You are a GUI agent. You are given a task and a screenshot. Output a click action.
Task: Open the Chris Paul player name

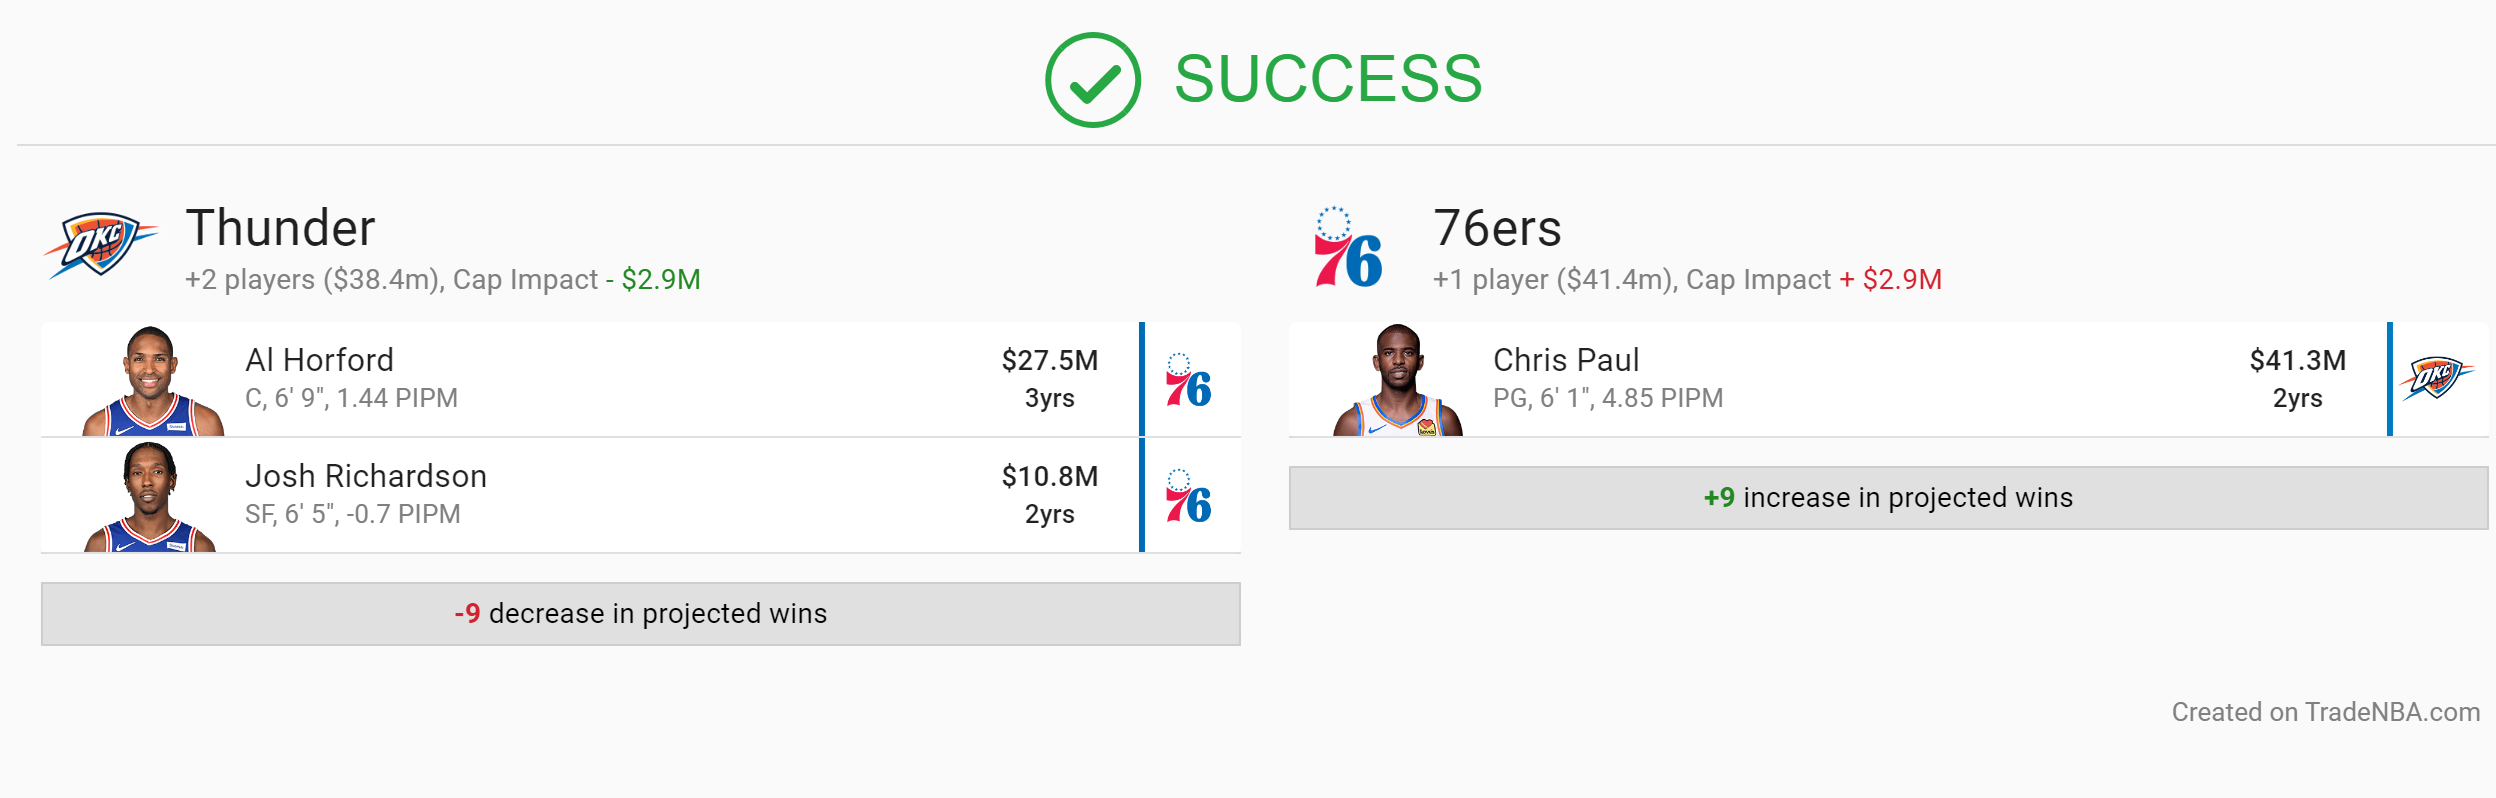coord(1566,360)
